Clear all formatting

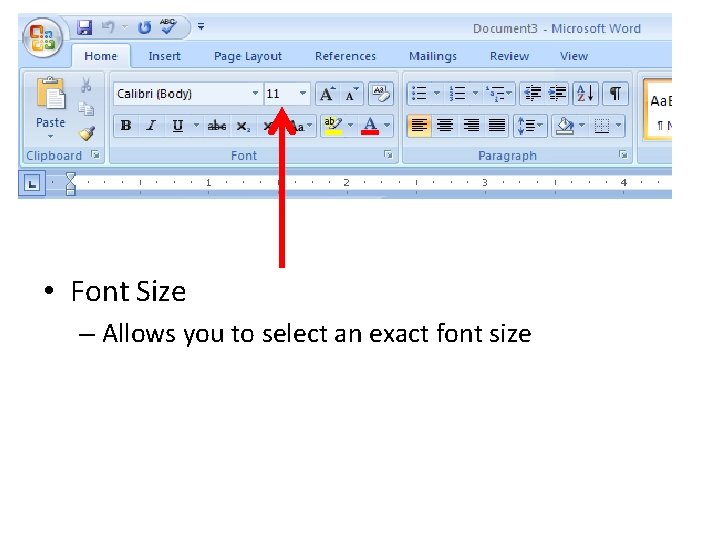point(381,94)
